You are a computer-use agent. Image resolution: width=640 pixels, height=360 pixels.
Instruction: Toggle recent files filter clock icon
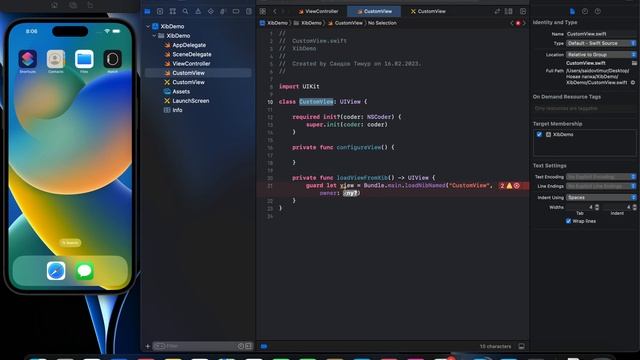[241, 346]
